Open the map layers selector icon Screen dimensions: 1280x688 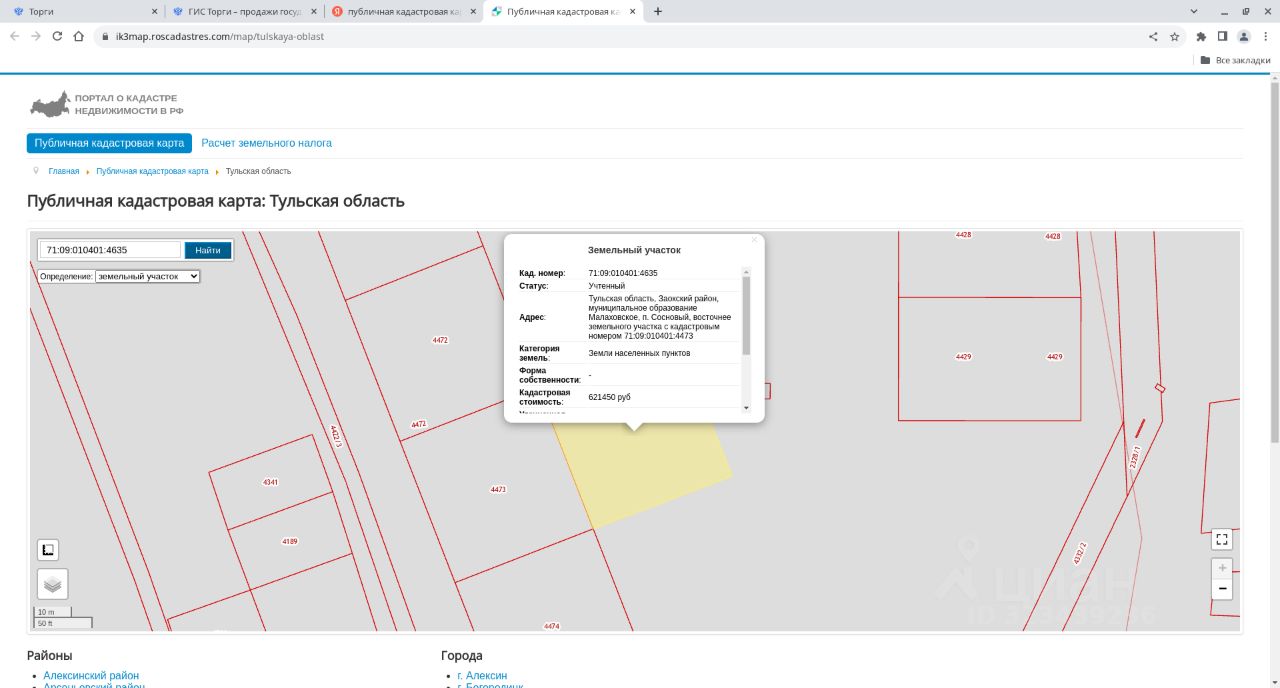point(53,584)
